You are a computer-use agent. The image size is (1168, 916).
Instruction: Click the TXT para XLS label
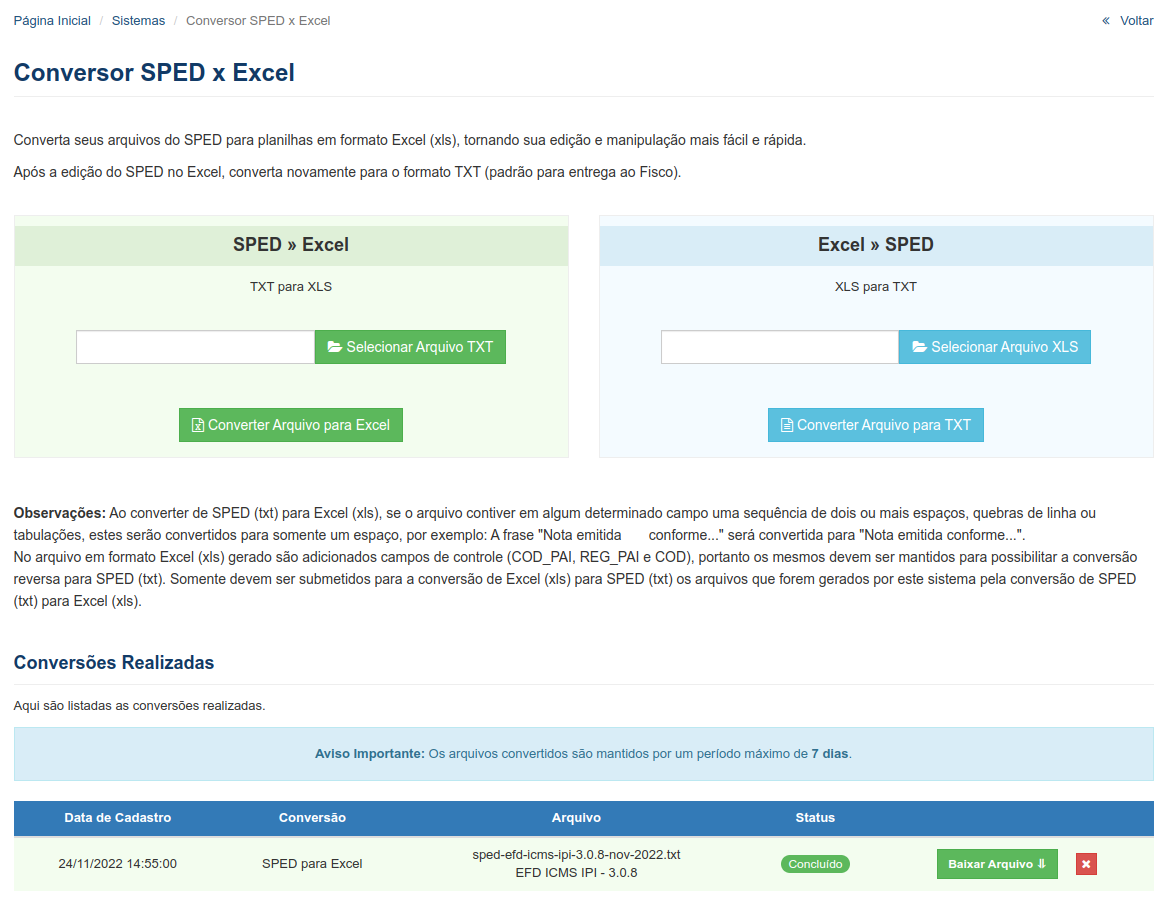click(x=291, y=287)
